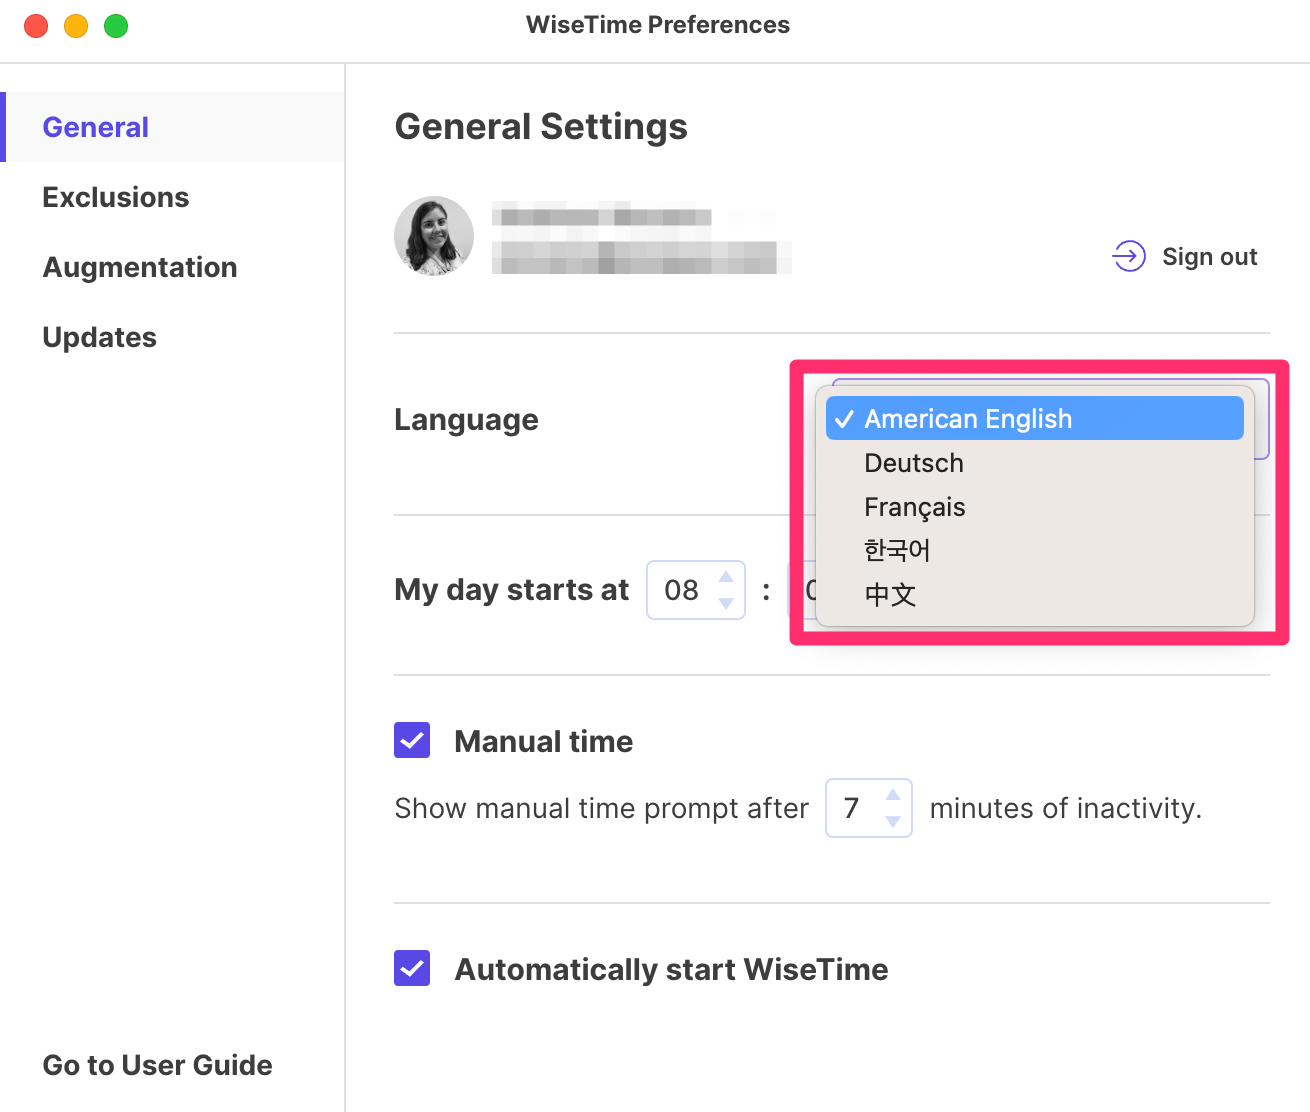The image size is (1310, 1112).
Task: Uncheck the Manual time checkbox
Action: point(412,740)
